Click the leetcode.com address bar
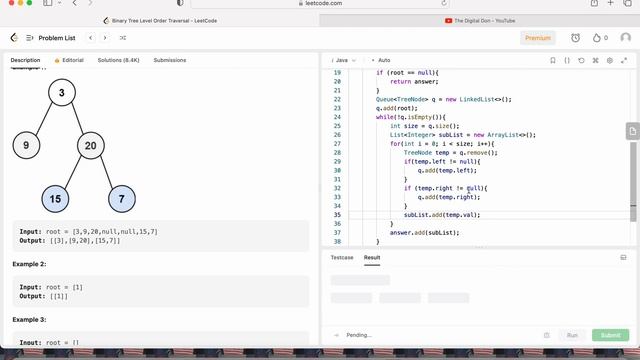Screen dimensions: 640x360 [x=320, y=3]
